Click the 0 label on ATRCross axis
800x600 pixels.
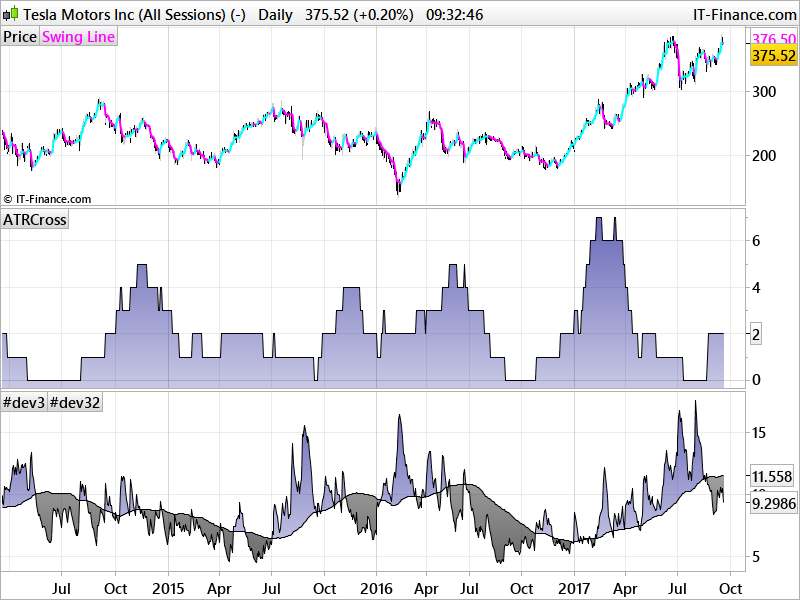756,380
